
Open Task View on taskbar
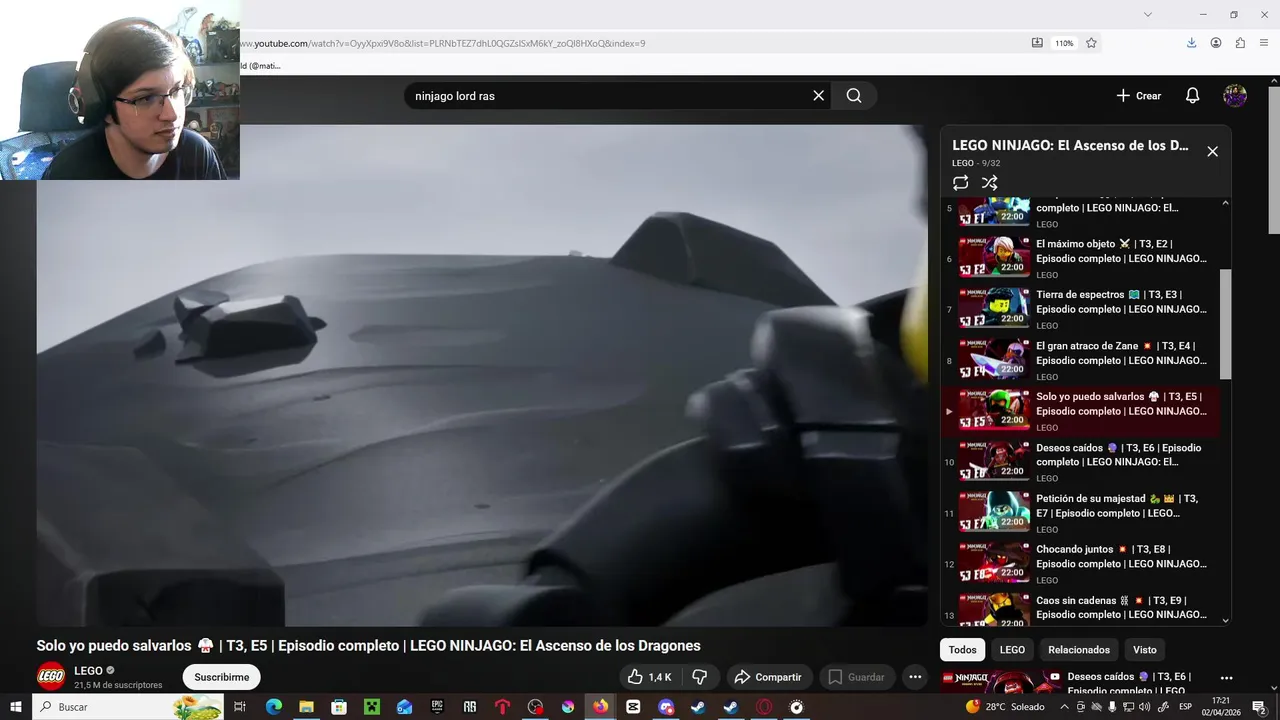[x=239, y=706]
